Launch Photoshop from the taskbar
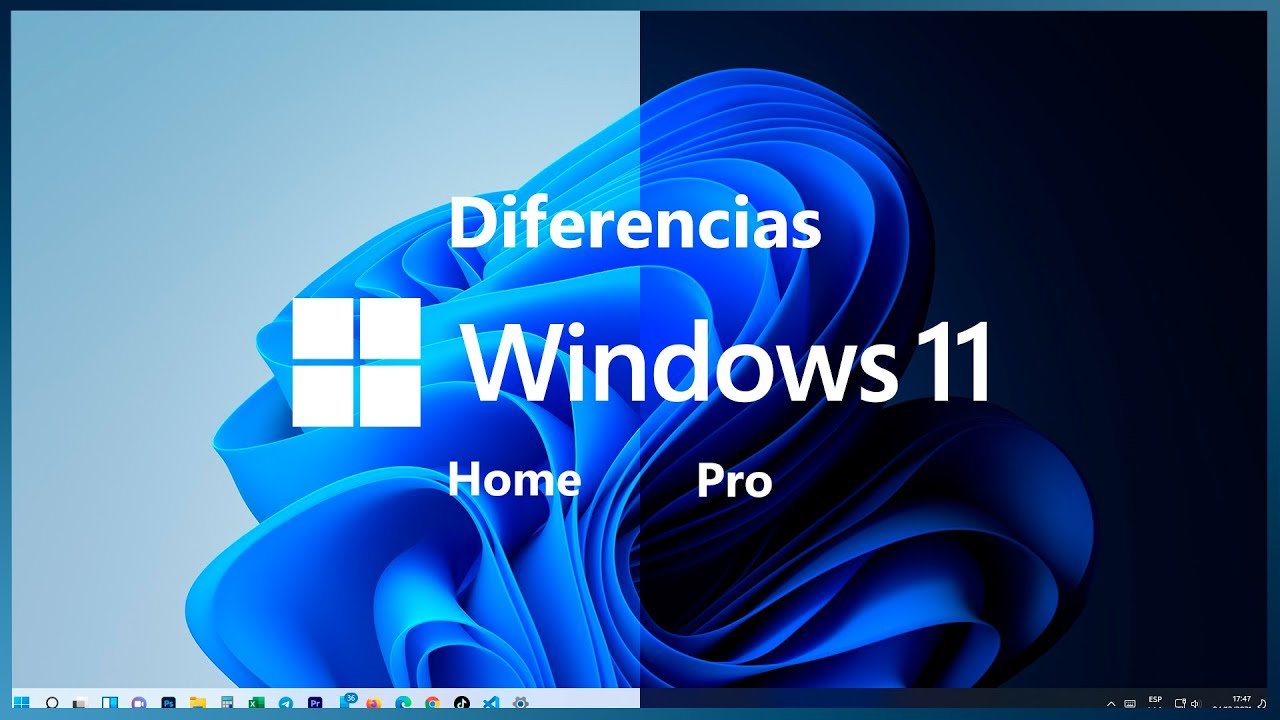The image size is (1280, 720). click(167, 703)
